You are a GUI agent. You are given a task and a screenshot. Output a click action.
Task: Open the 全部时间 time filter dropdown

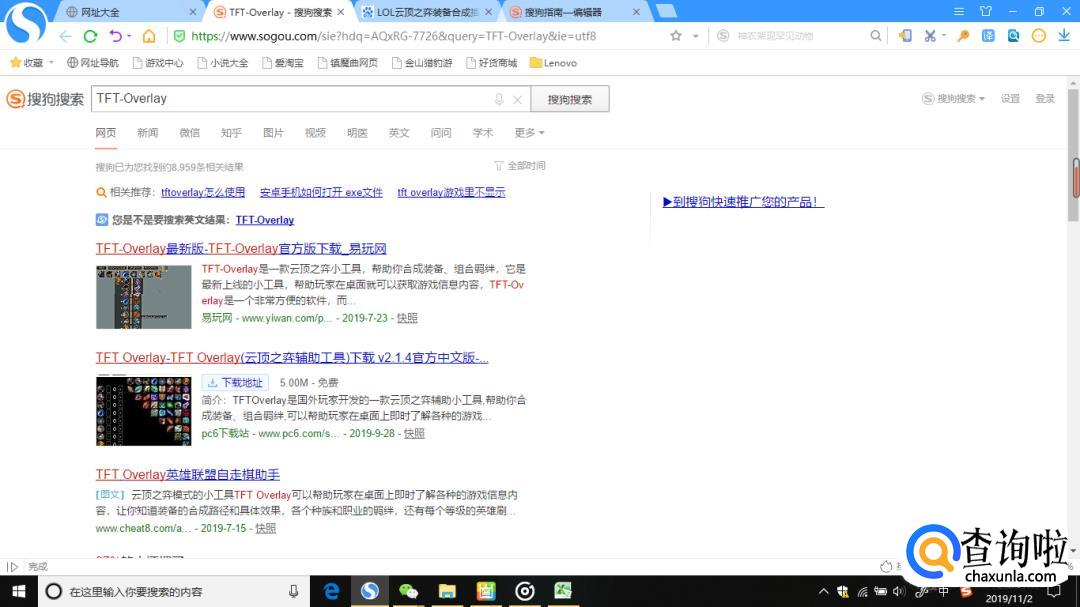tap(520, 166)
